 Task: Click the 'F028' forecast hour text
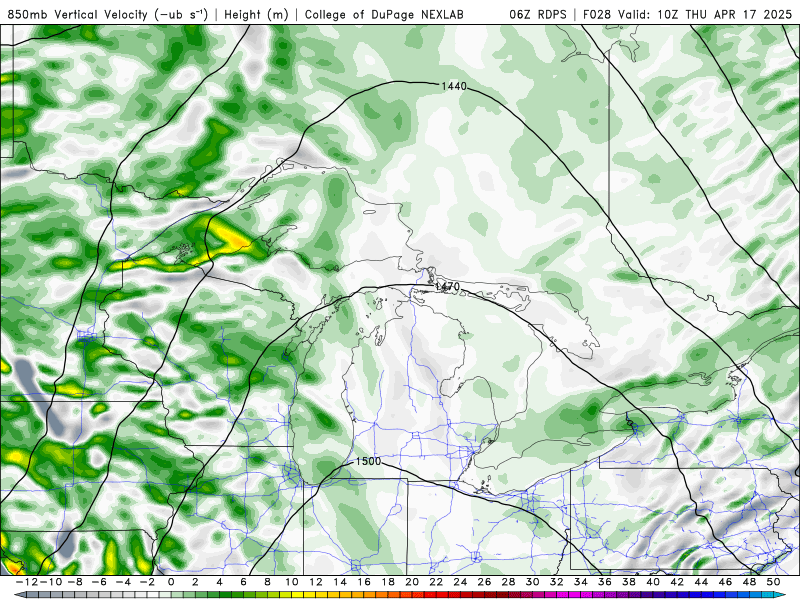click(598, 14)
